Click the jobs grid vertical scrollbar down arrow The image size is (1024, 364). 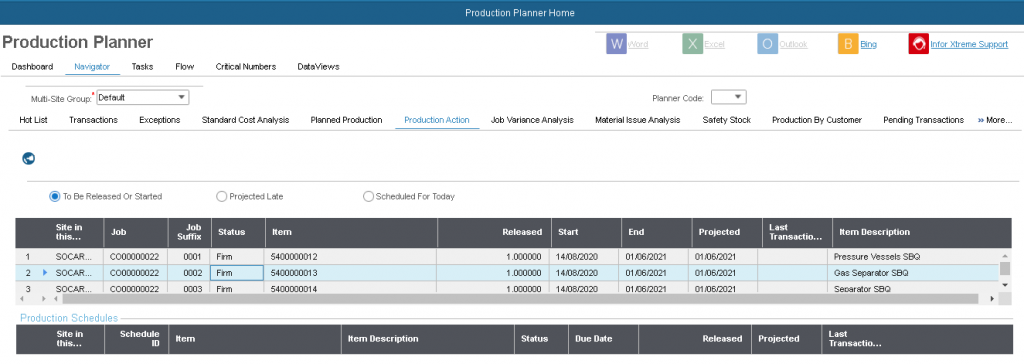[1005, 285]
